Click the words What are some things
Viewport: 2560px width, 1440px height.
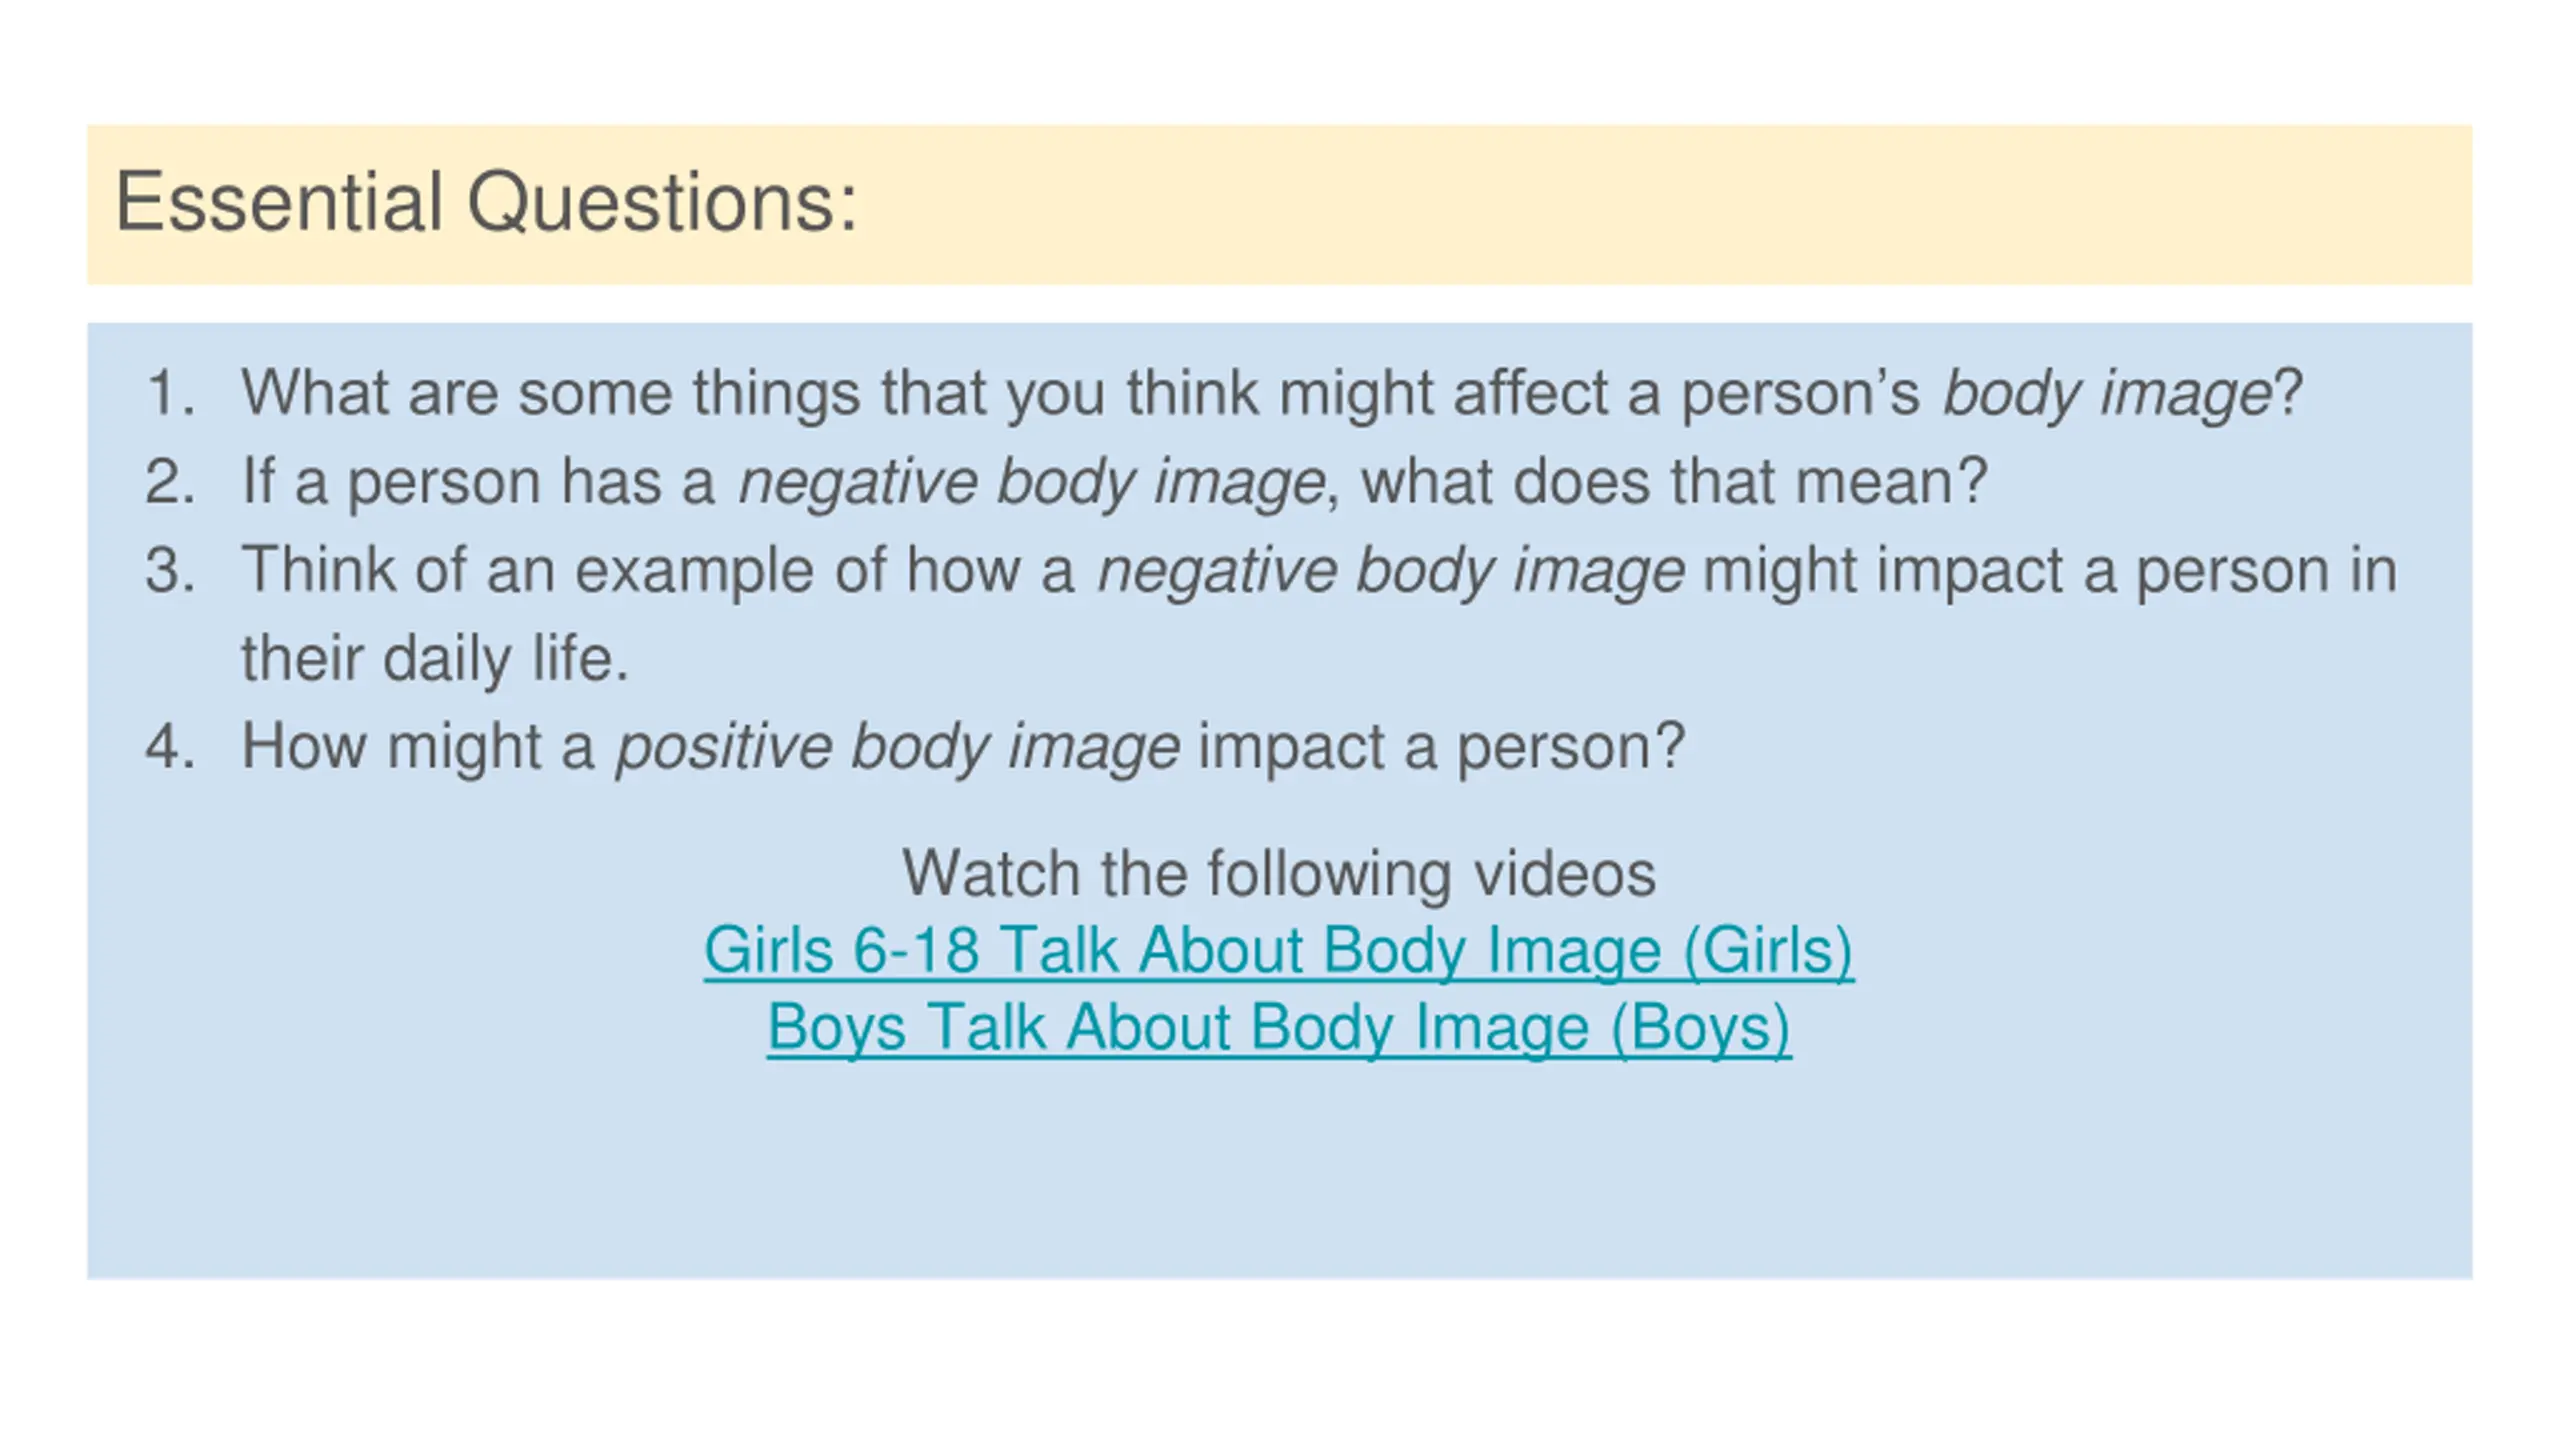550,392
